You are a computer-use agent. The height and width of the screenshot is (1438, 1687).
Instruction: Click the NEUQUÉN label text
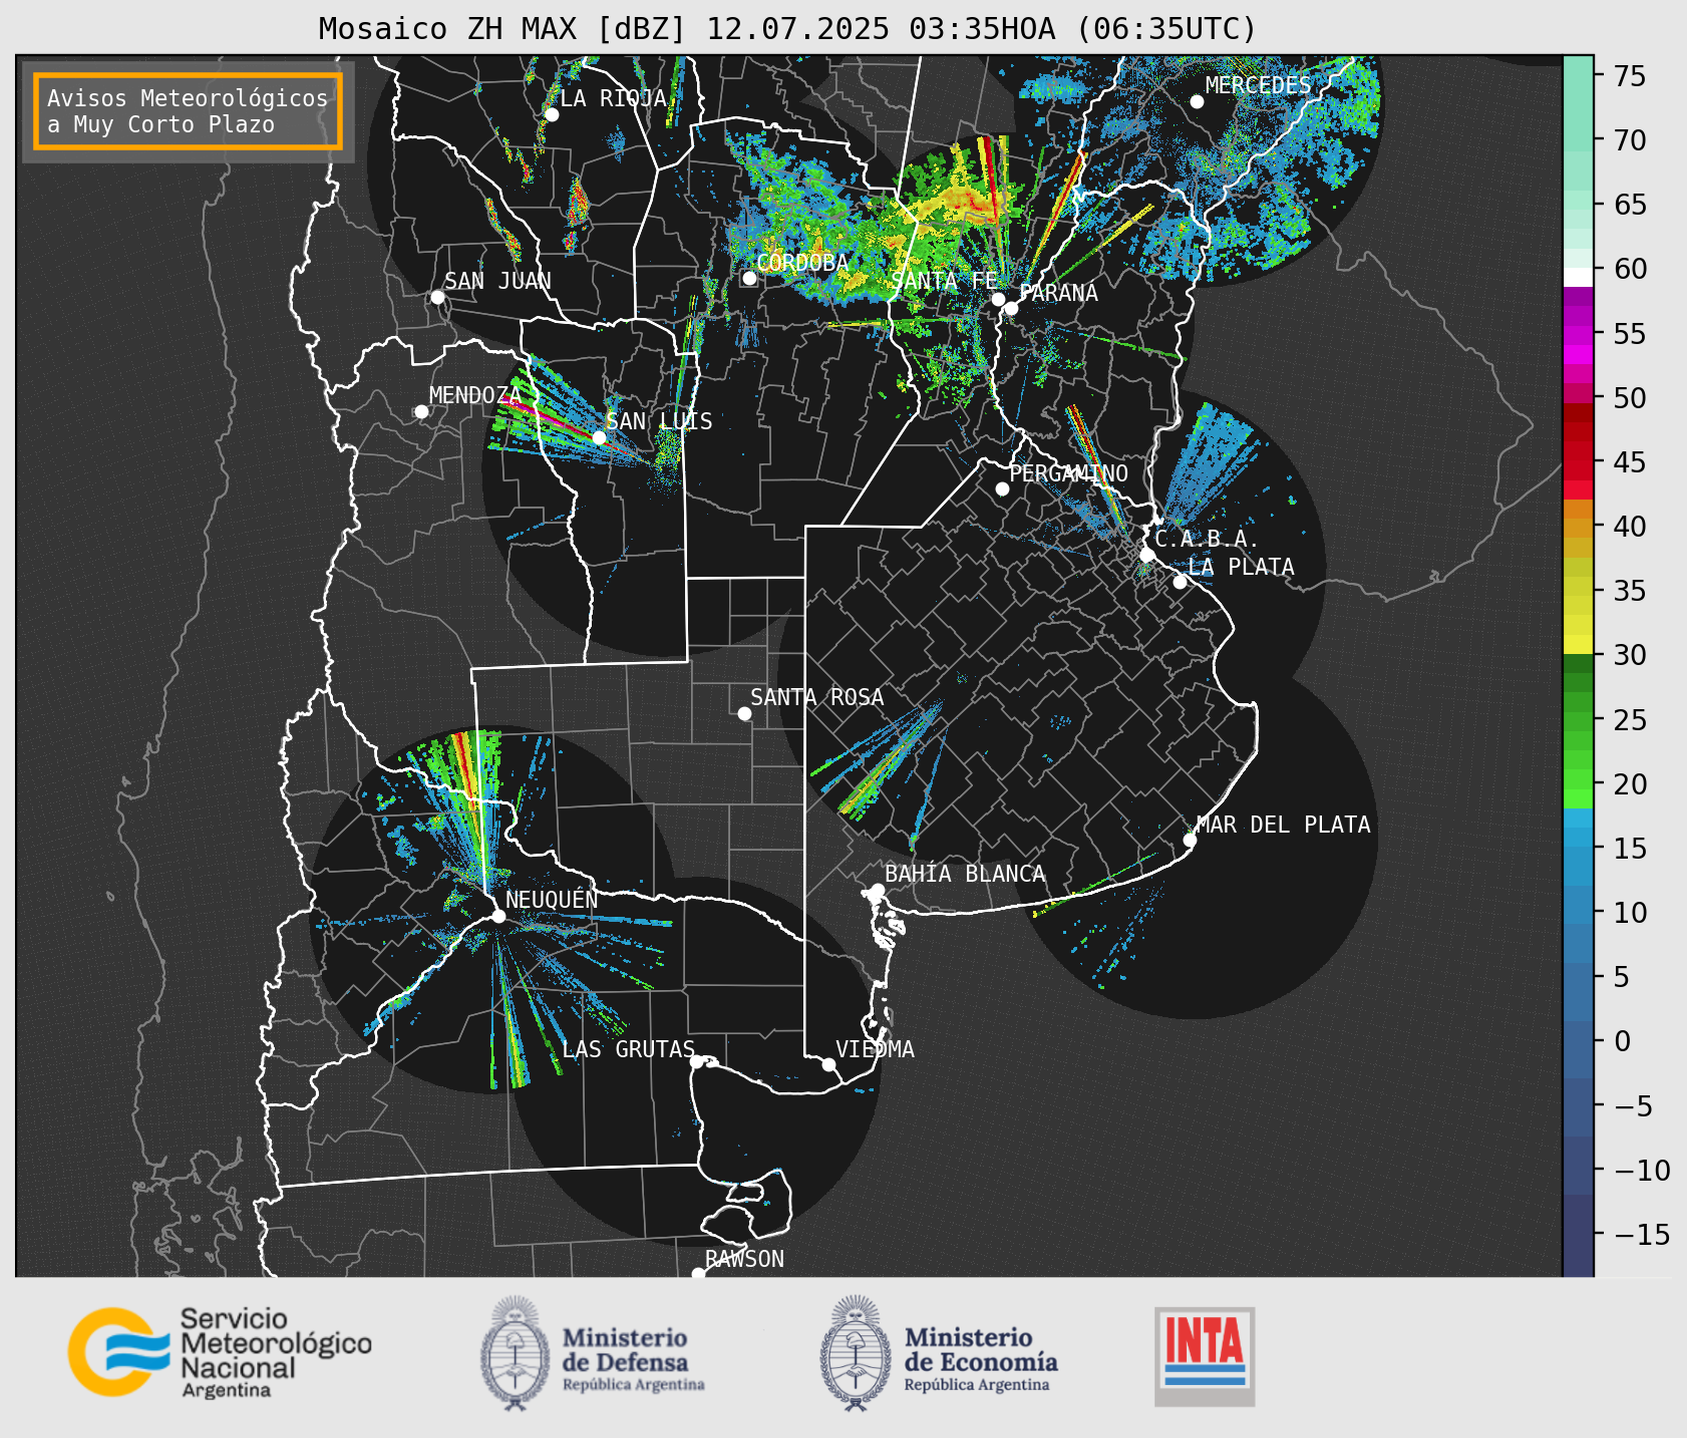552,900
